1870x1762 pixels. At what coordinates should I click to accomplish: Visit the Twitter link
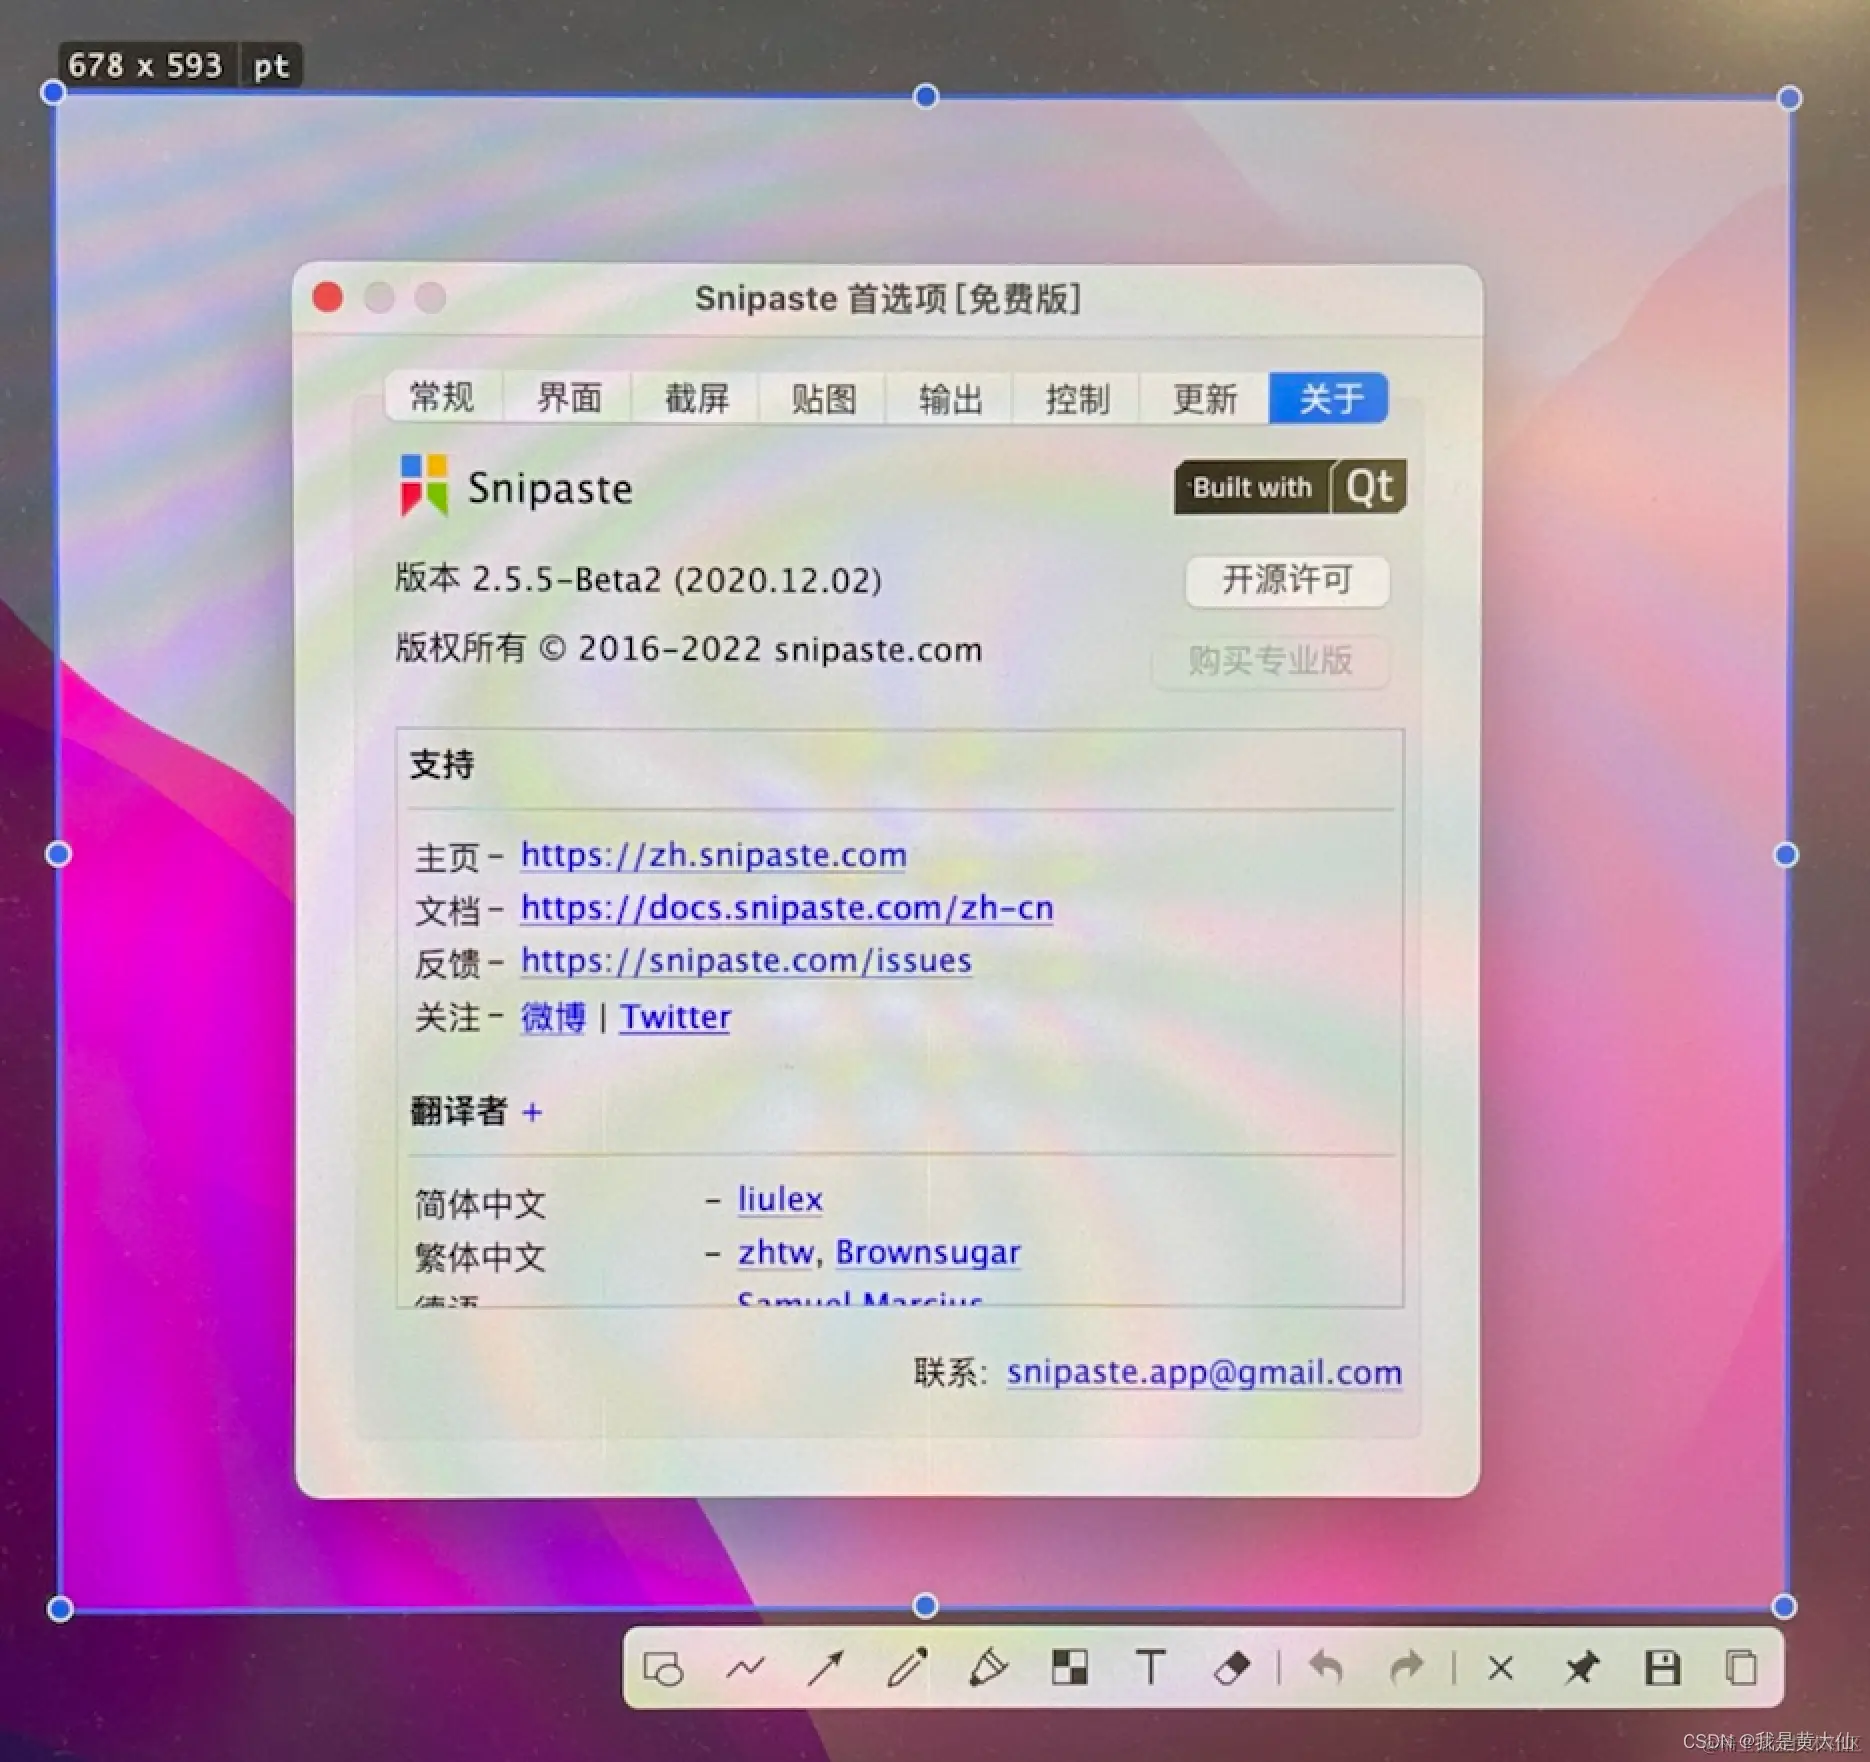(674, 1017)
